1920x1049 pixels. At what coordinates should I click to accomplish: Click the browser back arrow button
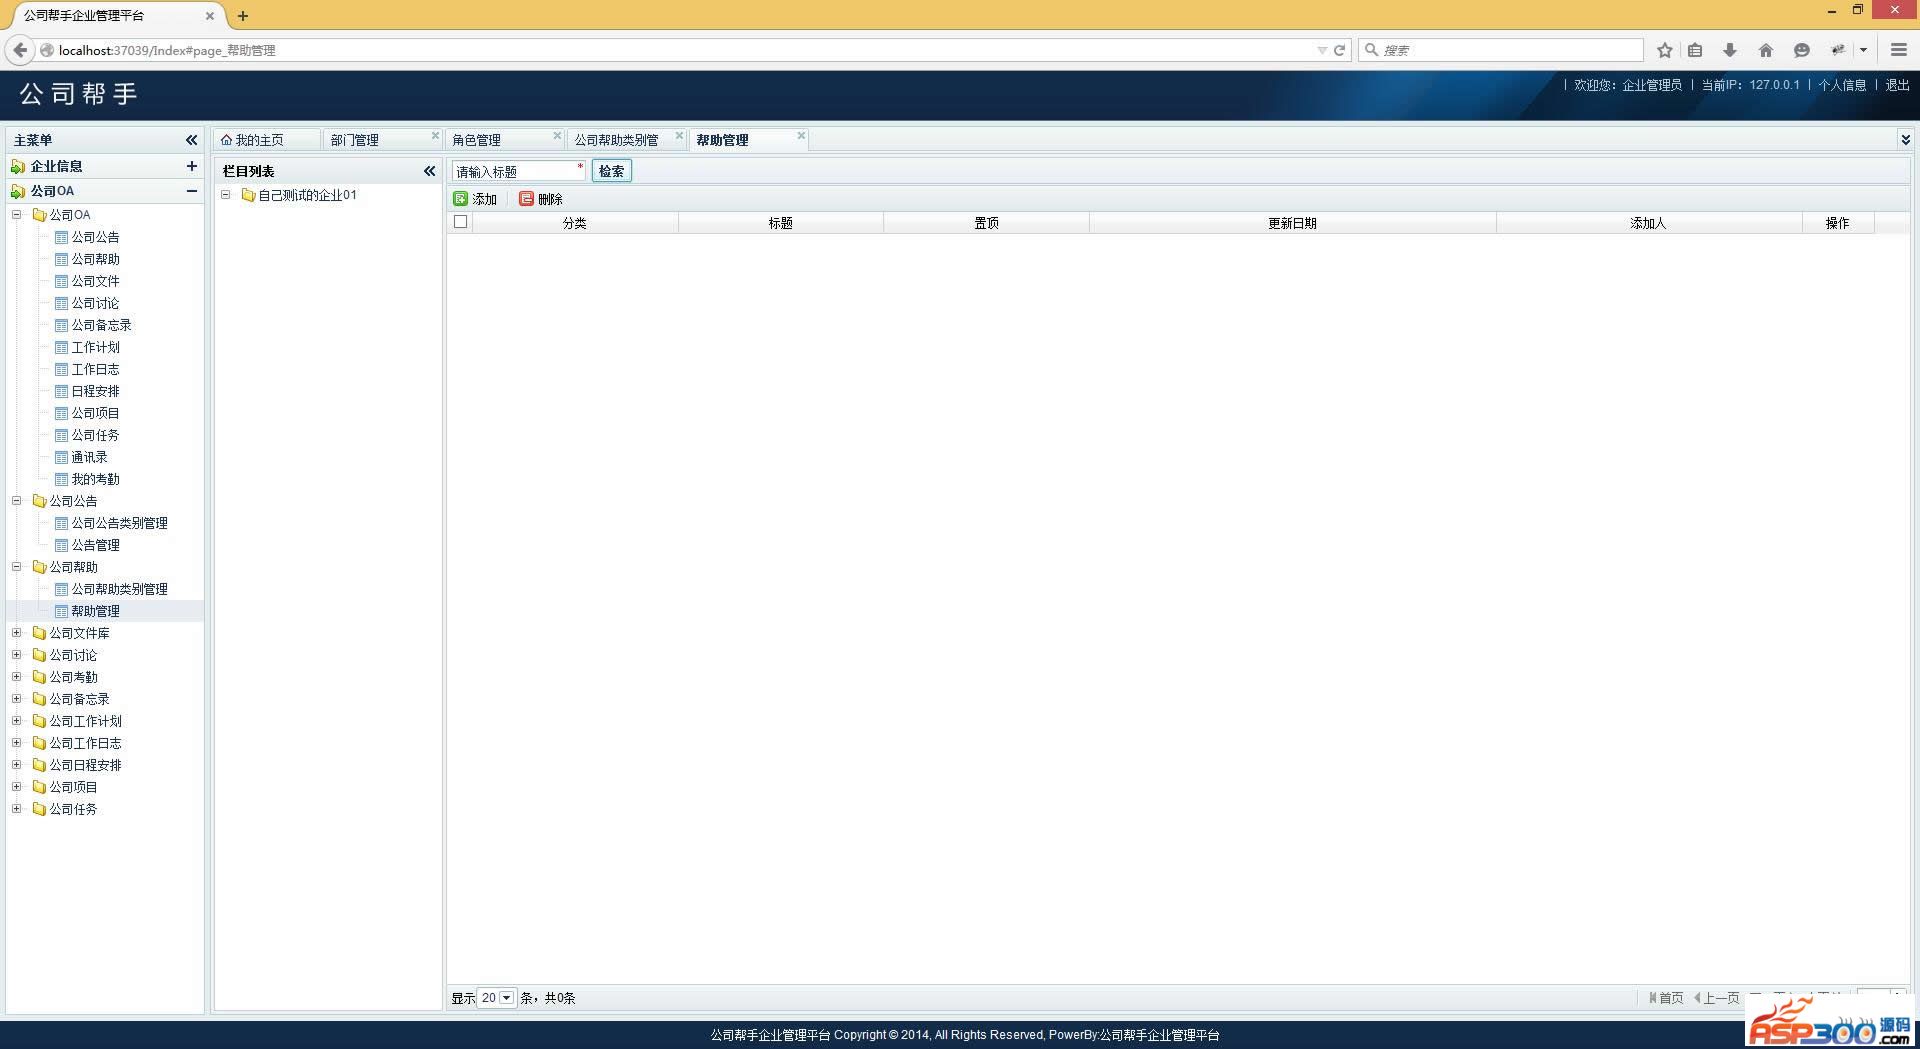coord(20,50)
